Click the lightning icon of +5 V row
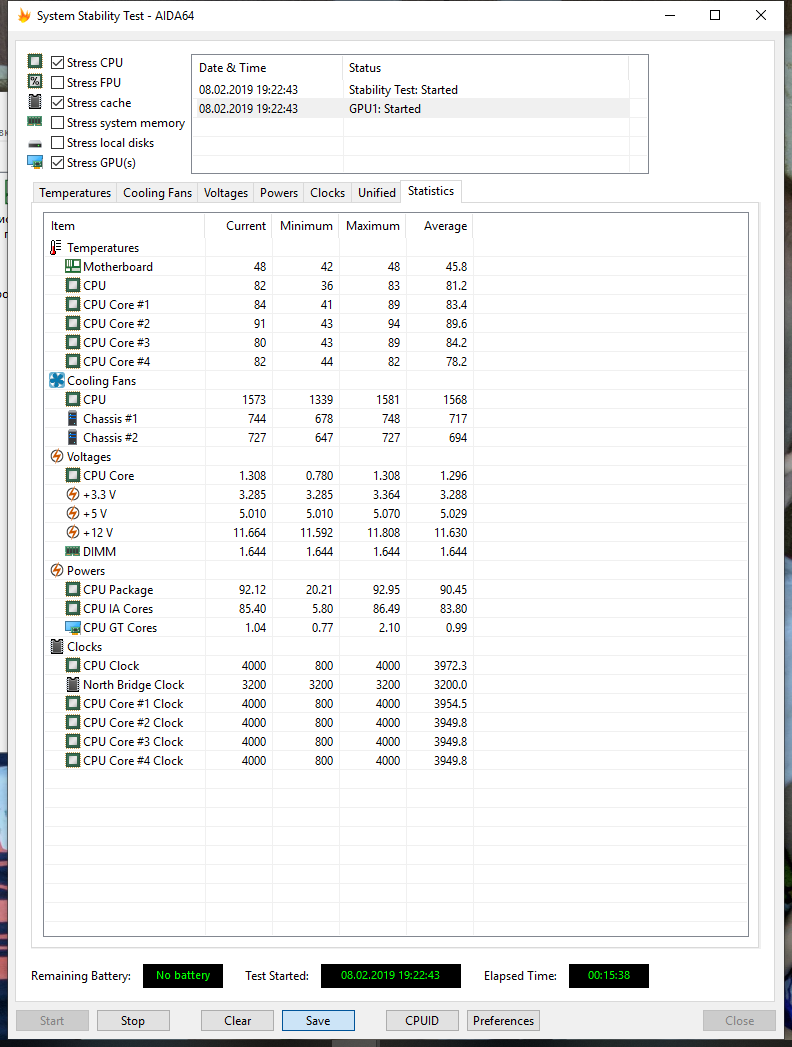This screenshot has height=1047, width=792. (x=73, y=513)
